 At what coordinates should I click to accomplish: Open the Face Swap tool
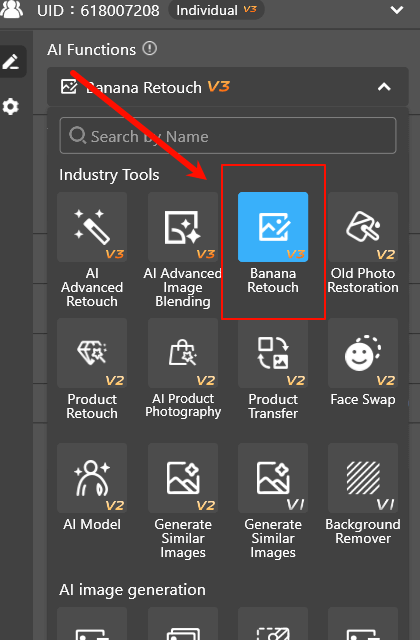[363, 353]
